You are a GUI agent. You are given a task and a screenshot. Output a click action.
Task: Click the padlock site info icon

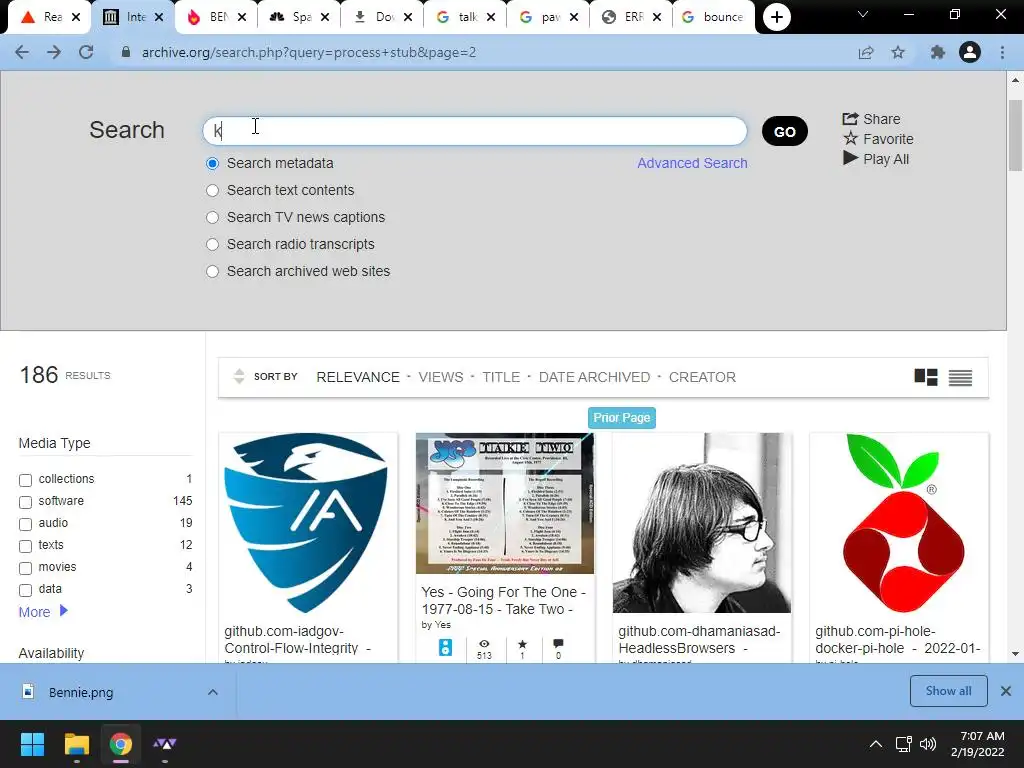click(126, 52)
